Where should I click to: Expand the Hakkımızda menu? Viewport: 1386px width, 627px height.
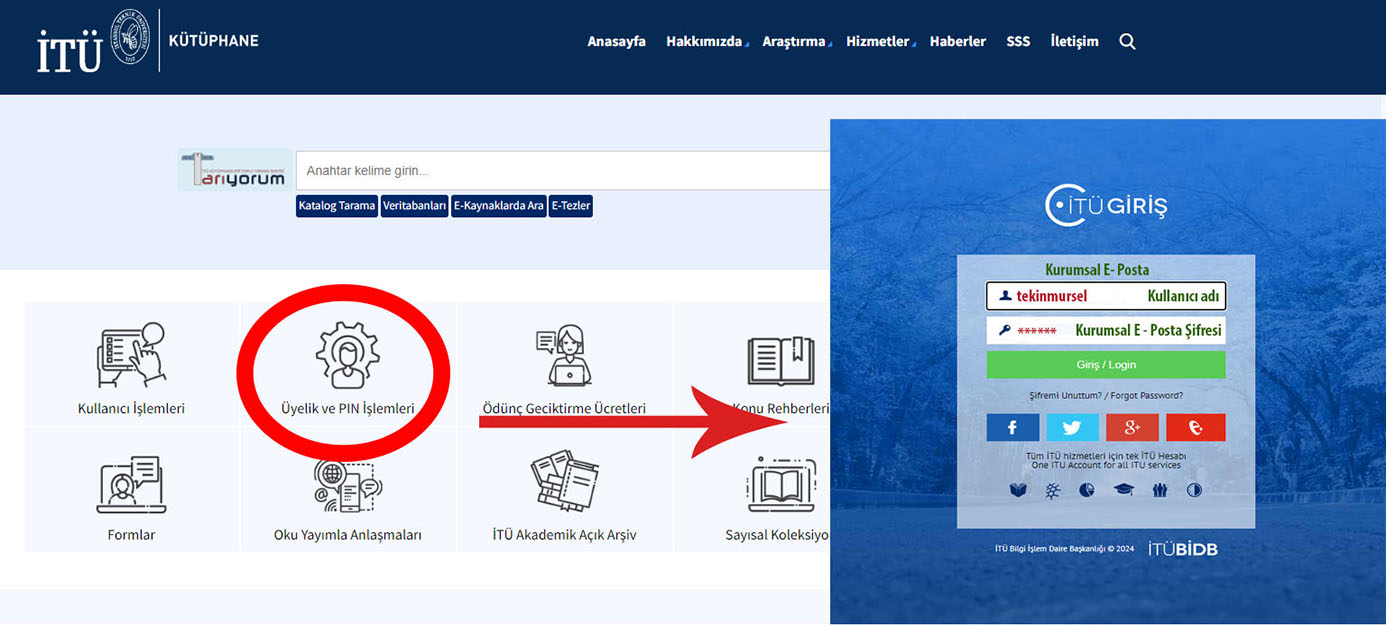tap(705, 42)
